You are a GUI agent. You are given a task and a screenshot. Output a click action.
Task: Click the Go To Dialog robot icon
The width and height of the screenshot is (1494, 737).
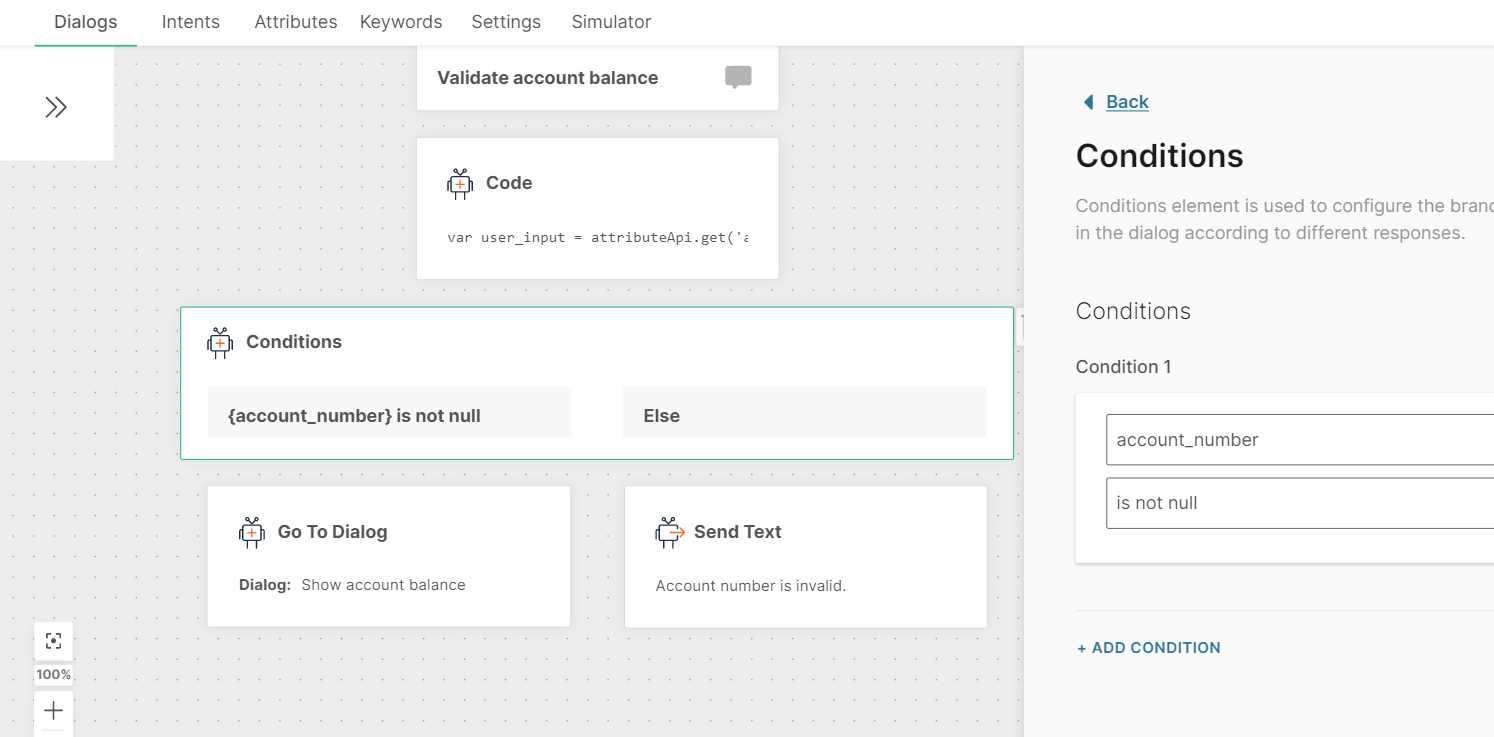tap(252, 532)
